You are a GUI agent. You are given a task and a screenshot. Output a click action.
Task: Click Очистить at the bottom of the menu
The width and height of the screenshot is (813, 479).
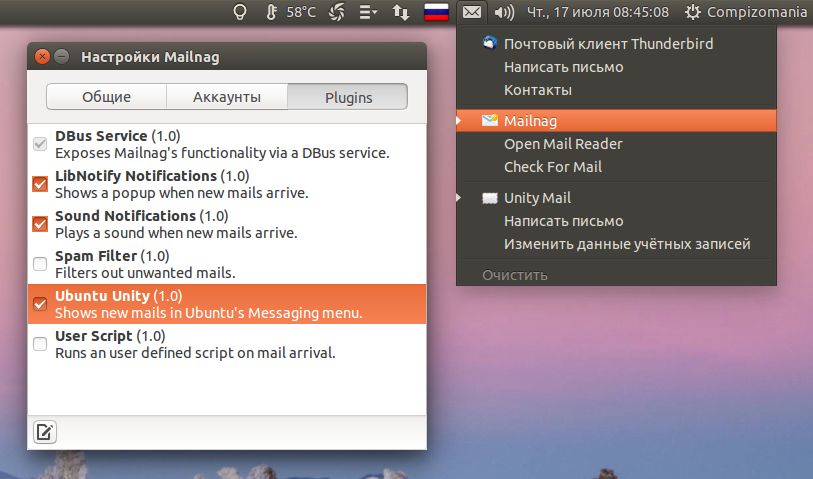click(x=515, y=275)
